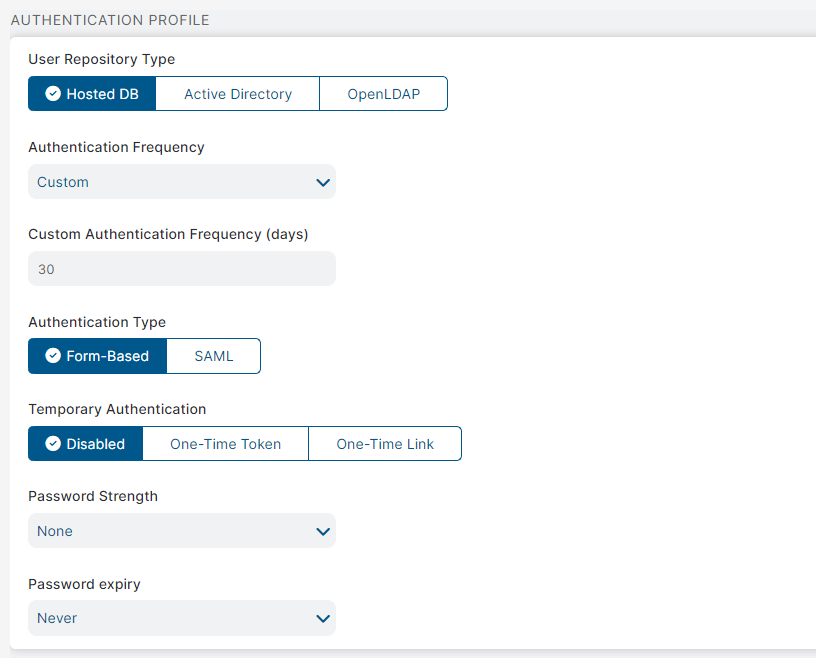816x658 pixels.
Task: Click the checkmark icon on Hosted DB
Action: tap(53, 94)
